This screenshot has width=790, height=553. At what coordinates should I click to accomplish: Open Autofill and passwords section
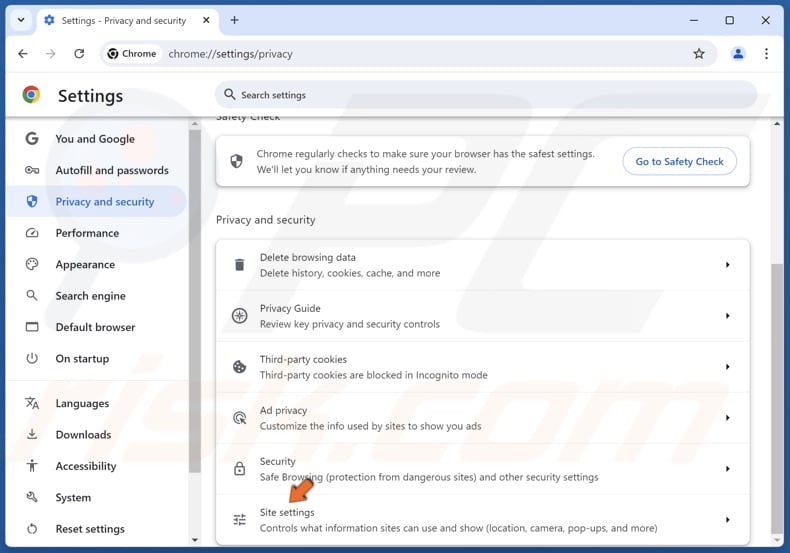coord(97,170)
